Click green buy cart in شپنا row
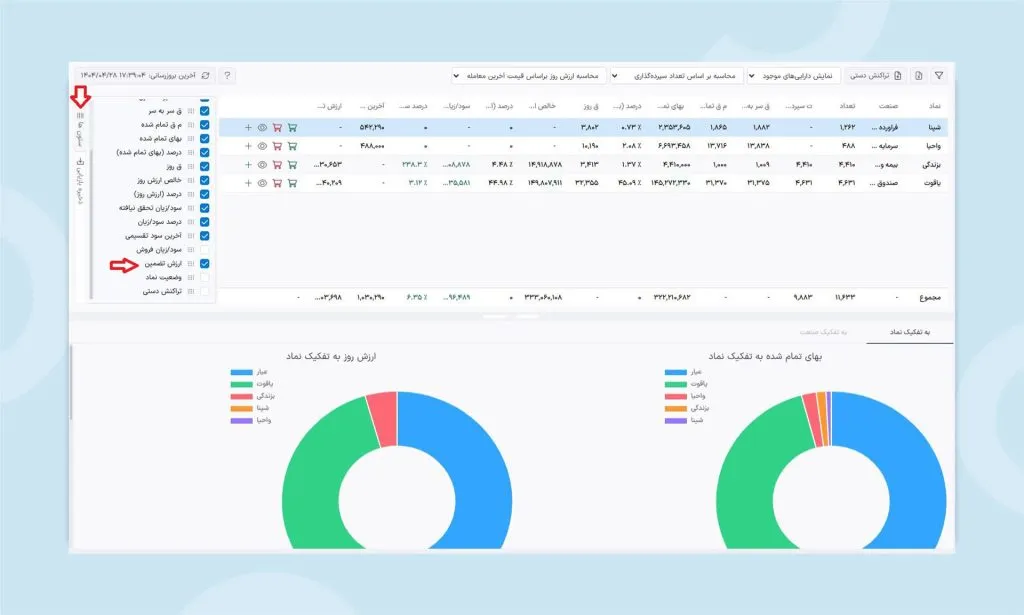The image size is (1024, 615). click(292, 128)
